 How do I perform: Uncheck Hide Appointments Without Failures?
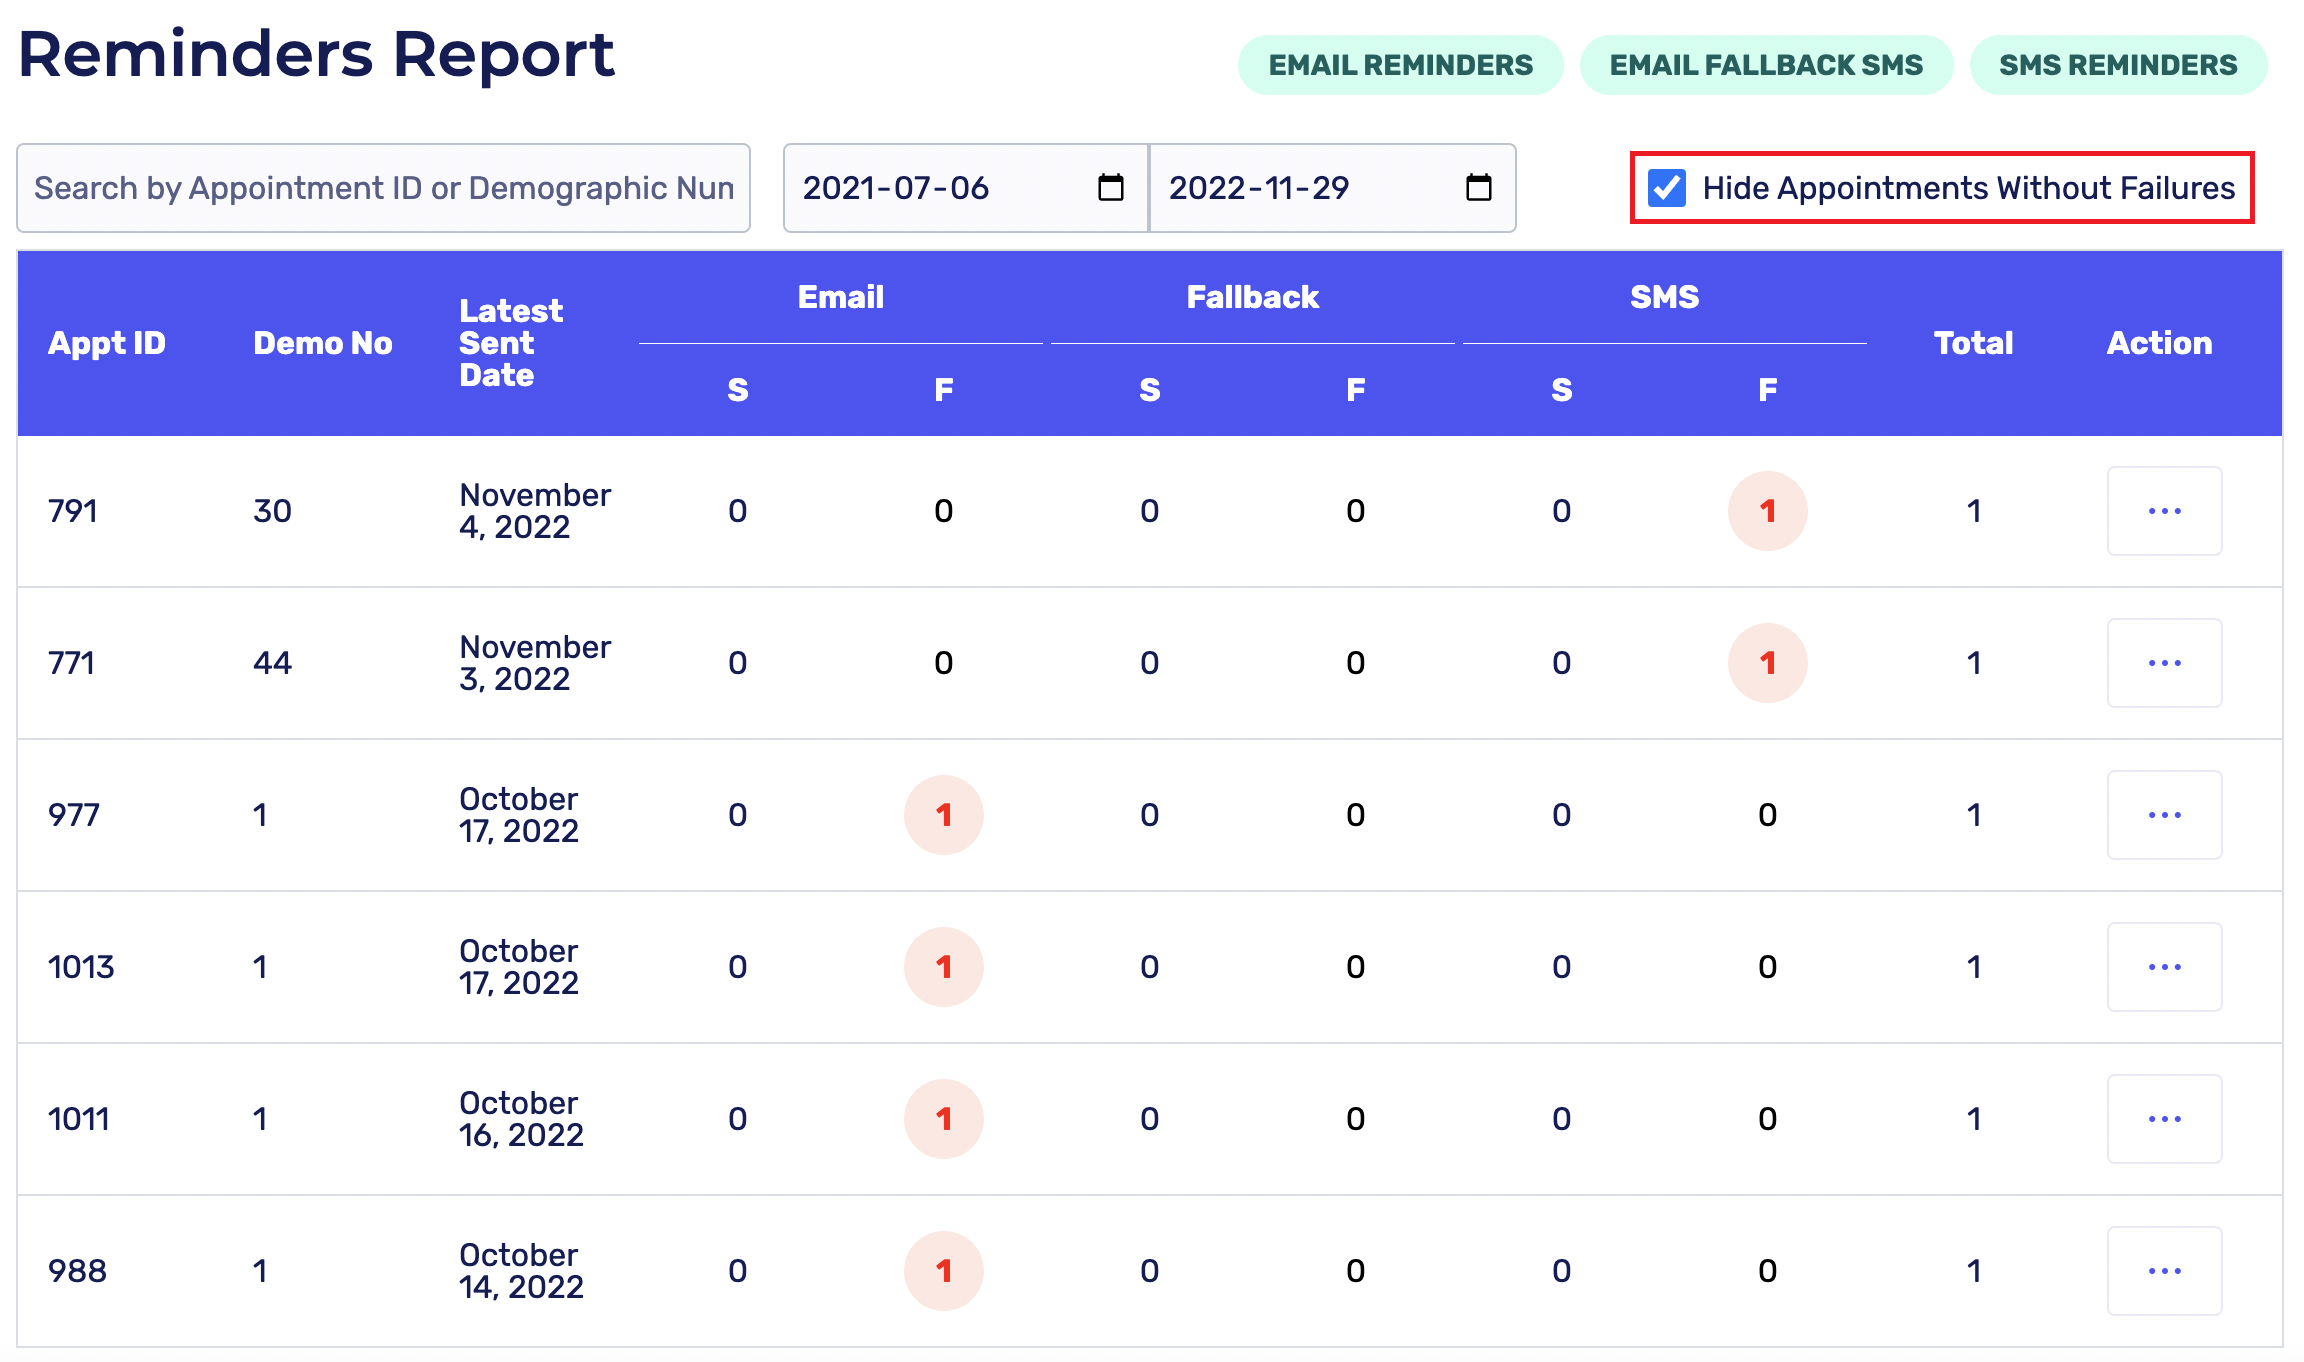click(x=1667, y=188)
